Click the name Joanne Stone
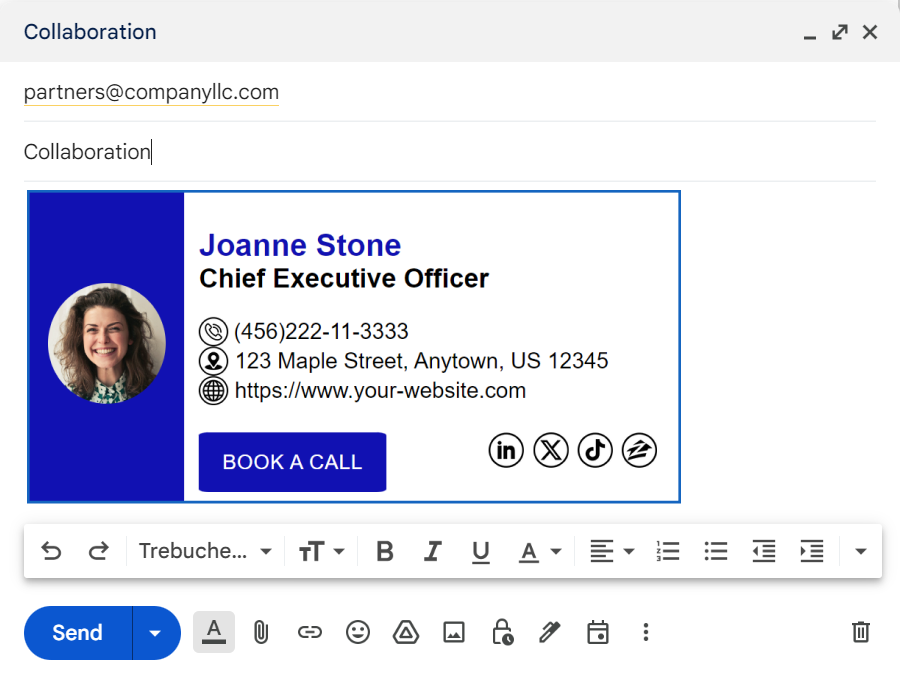900x680 pixels. [x=300, y=246]
